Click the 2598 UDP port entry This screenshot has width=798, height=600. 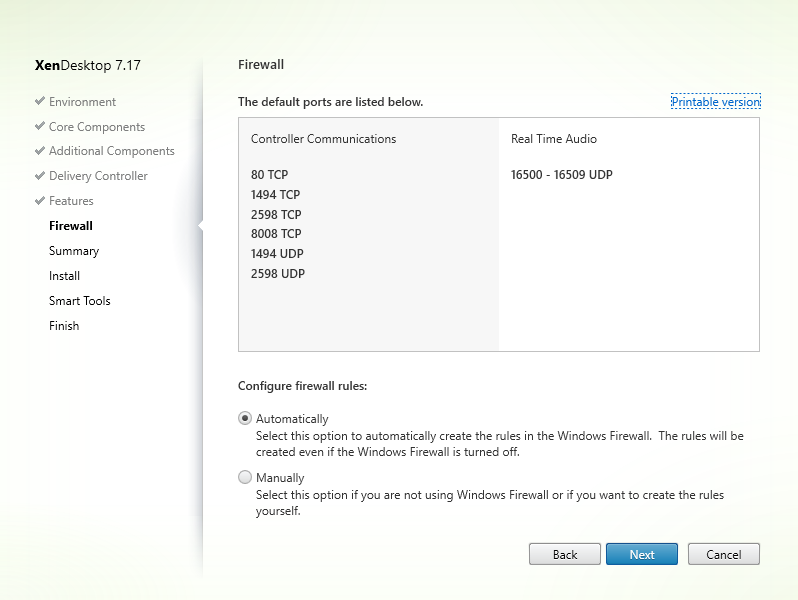(x=277, y=273)
